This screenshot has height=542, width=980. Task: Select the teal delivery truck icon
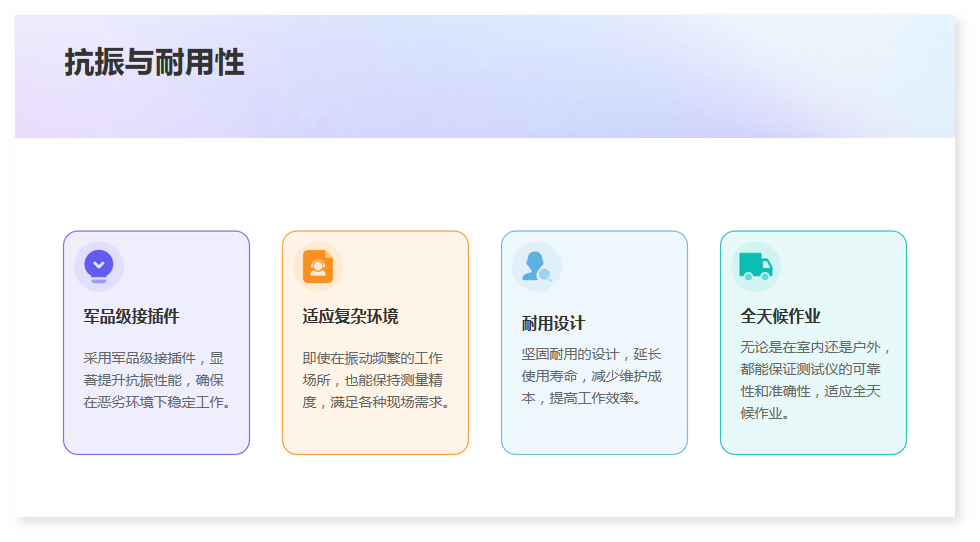tap(755, 266)
